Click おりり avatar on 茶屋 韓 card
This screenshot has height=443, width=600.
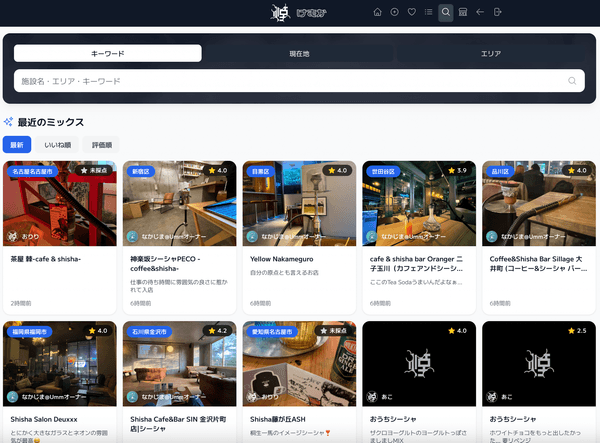pos(13,236)
